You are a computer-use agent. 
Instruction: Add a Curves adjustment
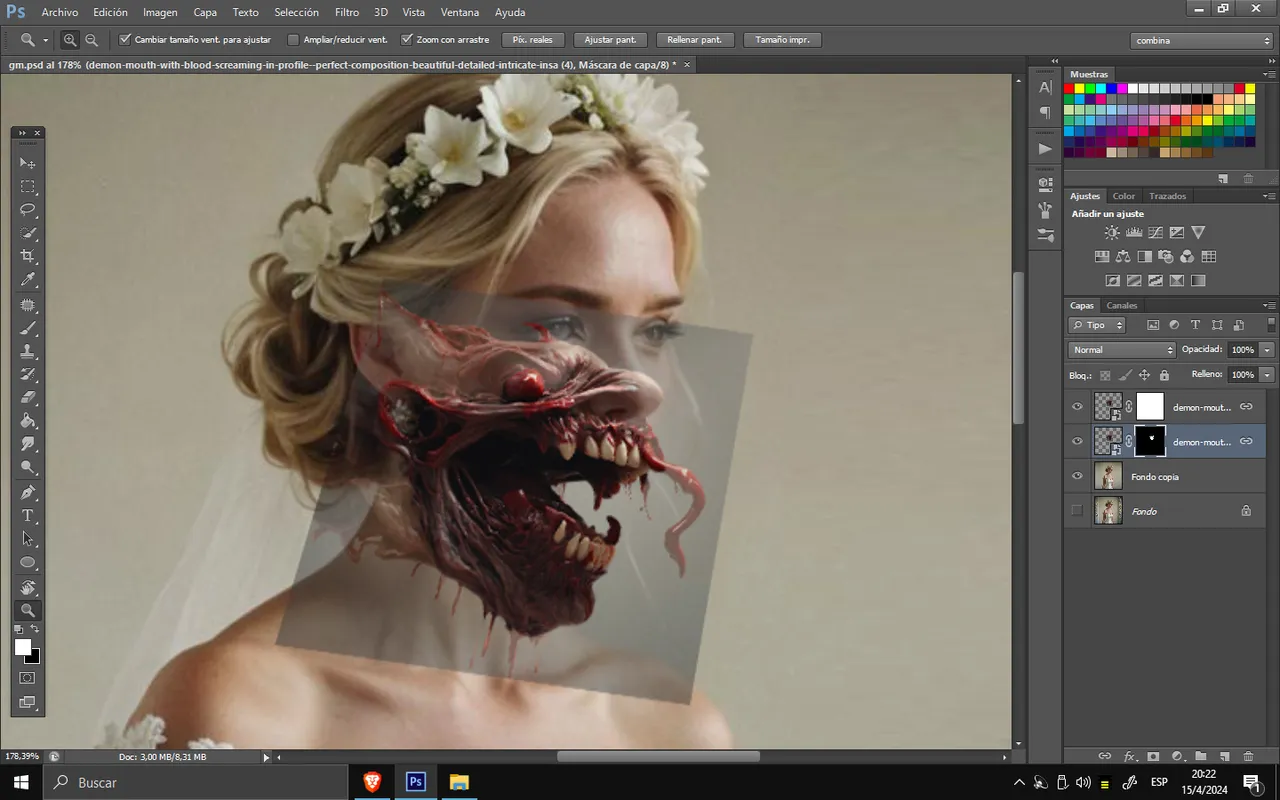tap(1155, 232)
